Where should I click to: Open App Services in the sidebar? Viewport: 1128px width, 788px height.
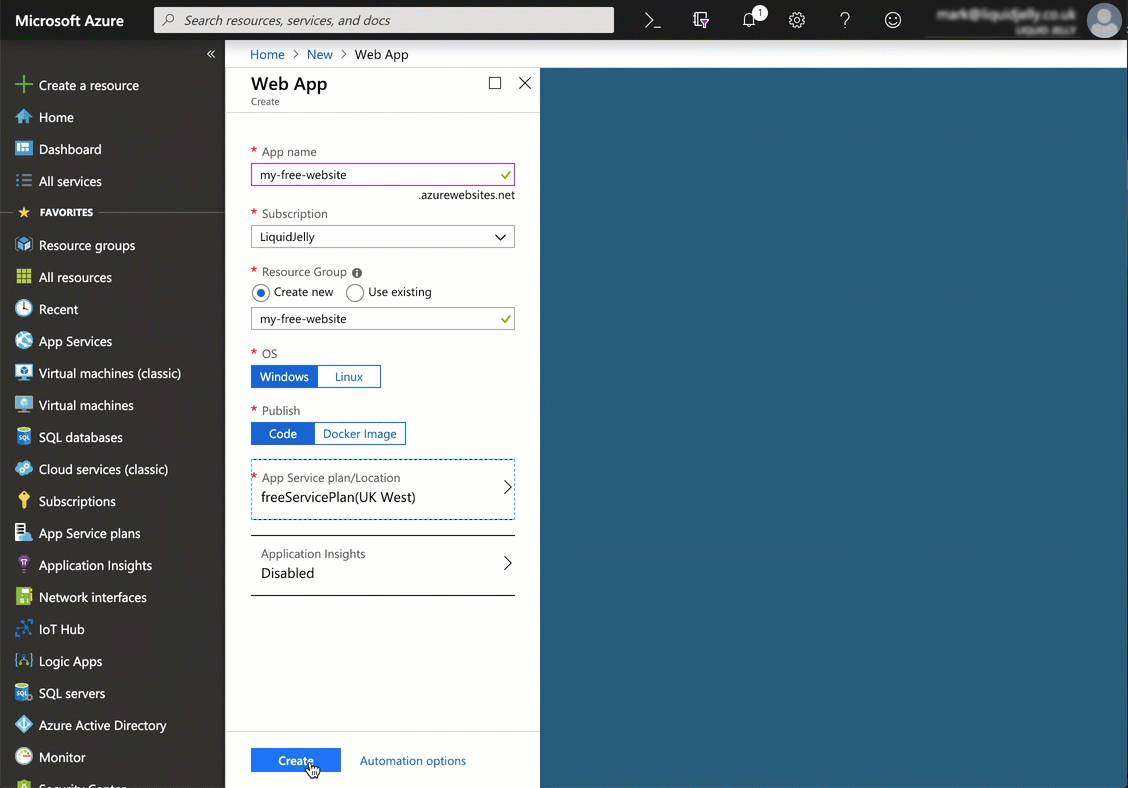click(x=75, y=341)
